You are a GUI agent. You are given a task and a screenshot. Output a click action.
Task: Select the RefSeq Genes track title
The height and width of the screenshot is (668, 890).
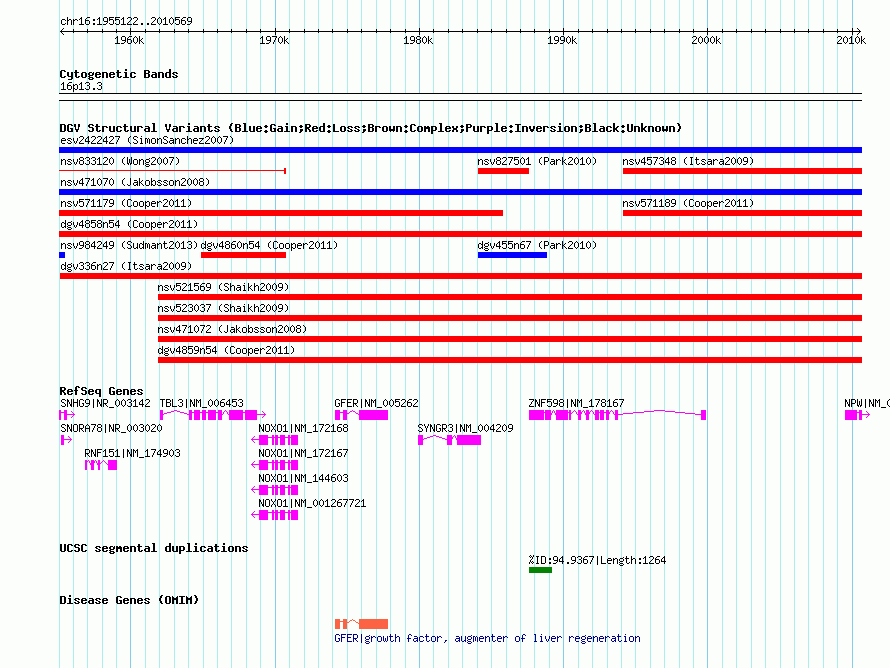[101, 391]
